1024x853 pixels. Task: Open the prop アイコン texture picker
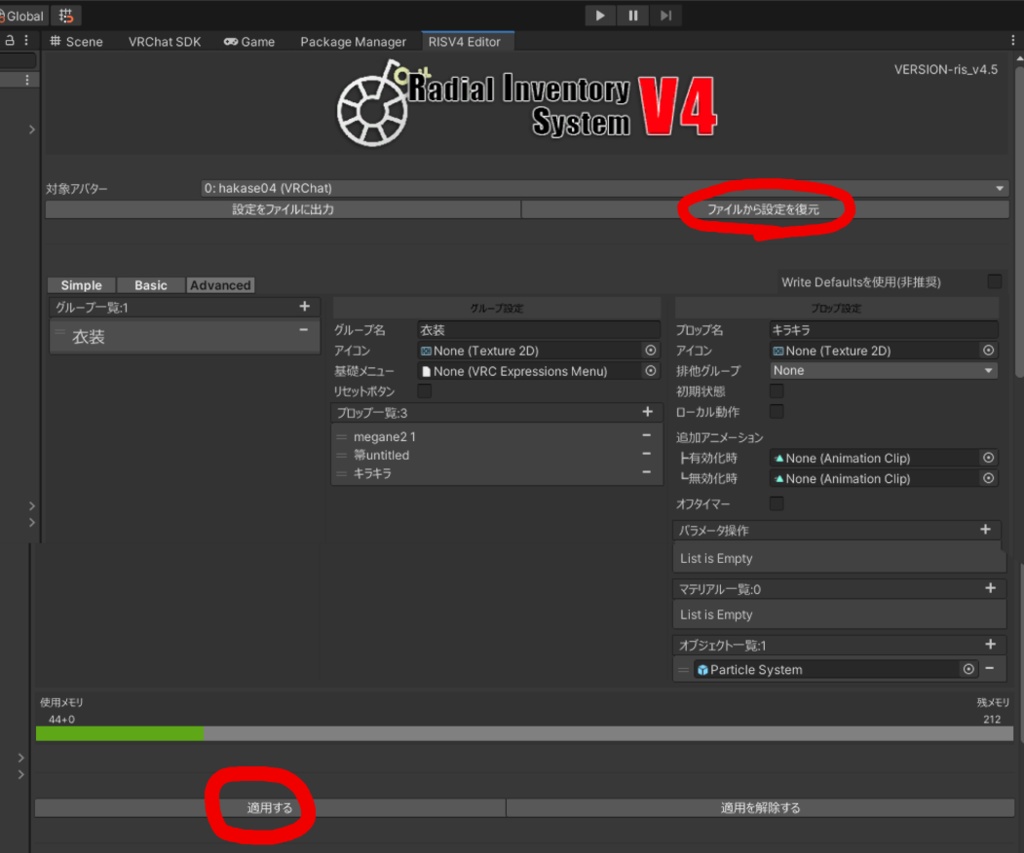pyautogui.click(x=989, y=351)
